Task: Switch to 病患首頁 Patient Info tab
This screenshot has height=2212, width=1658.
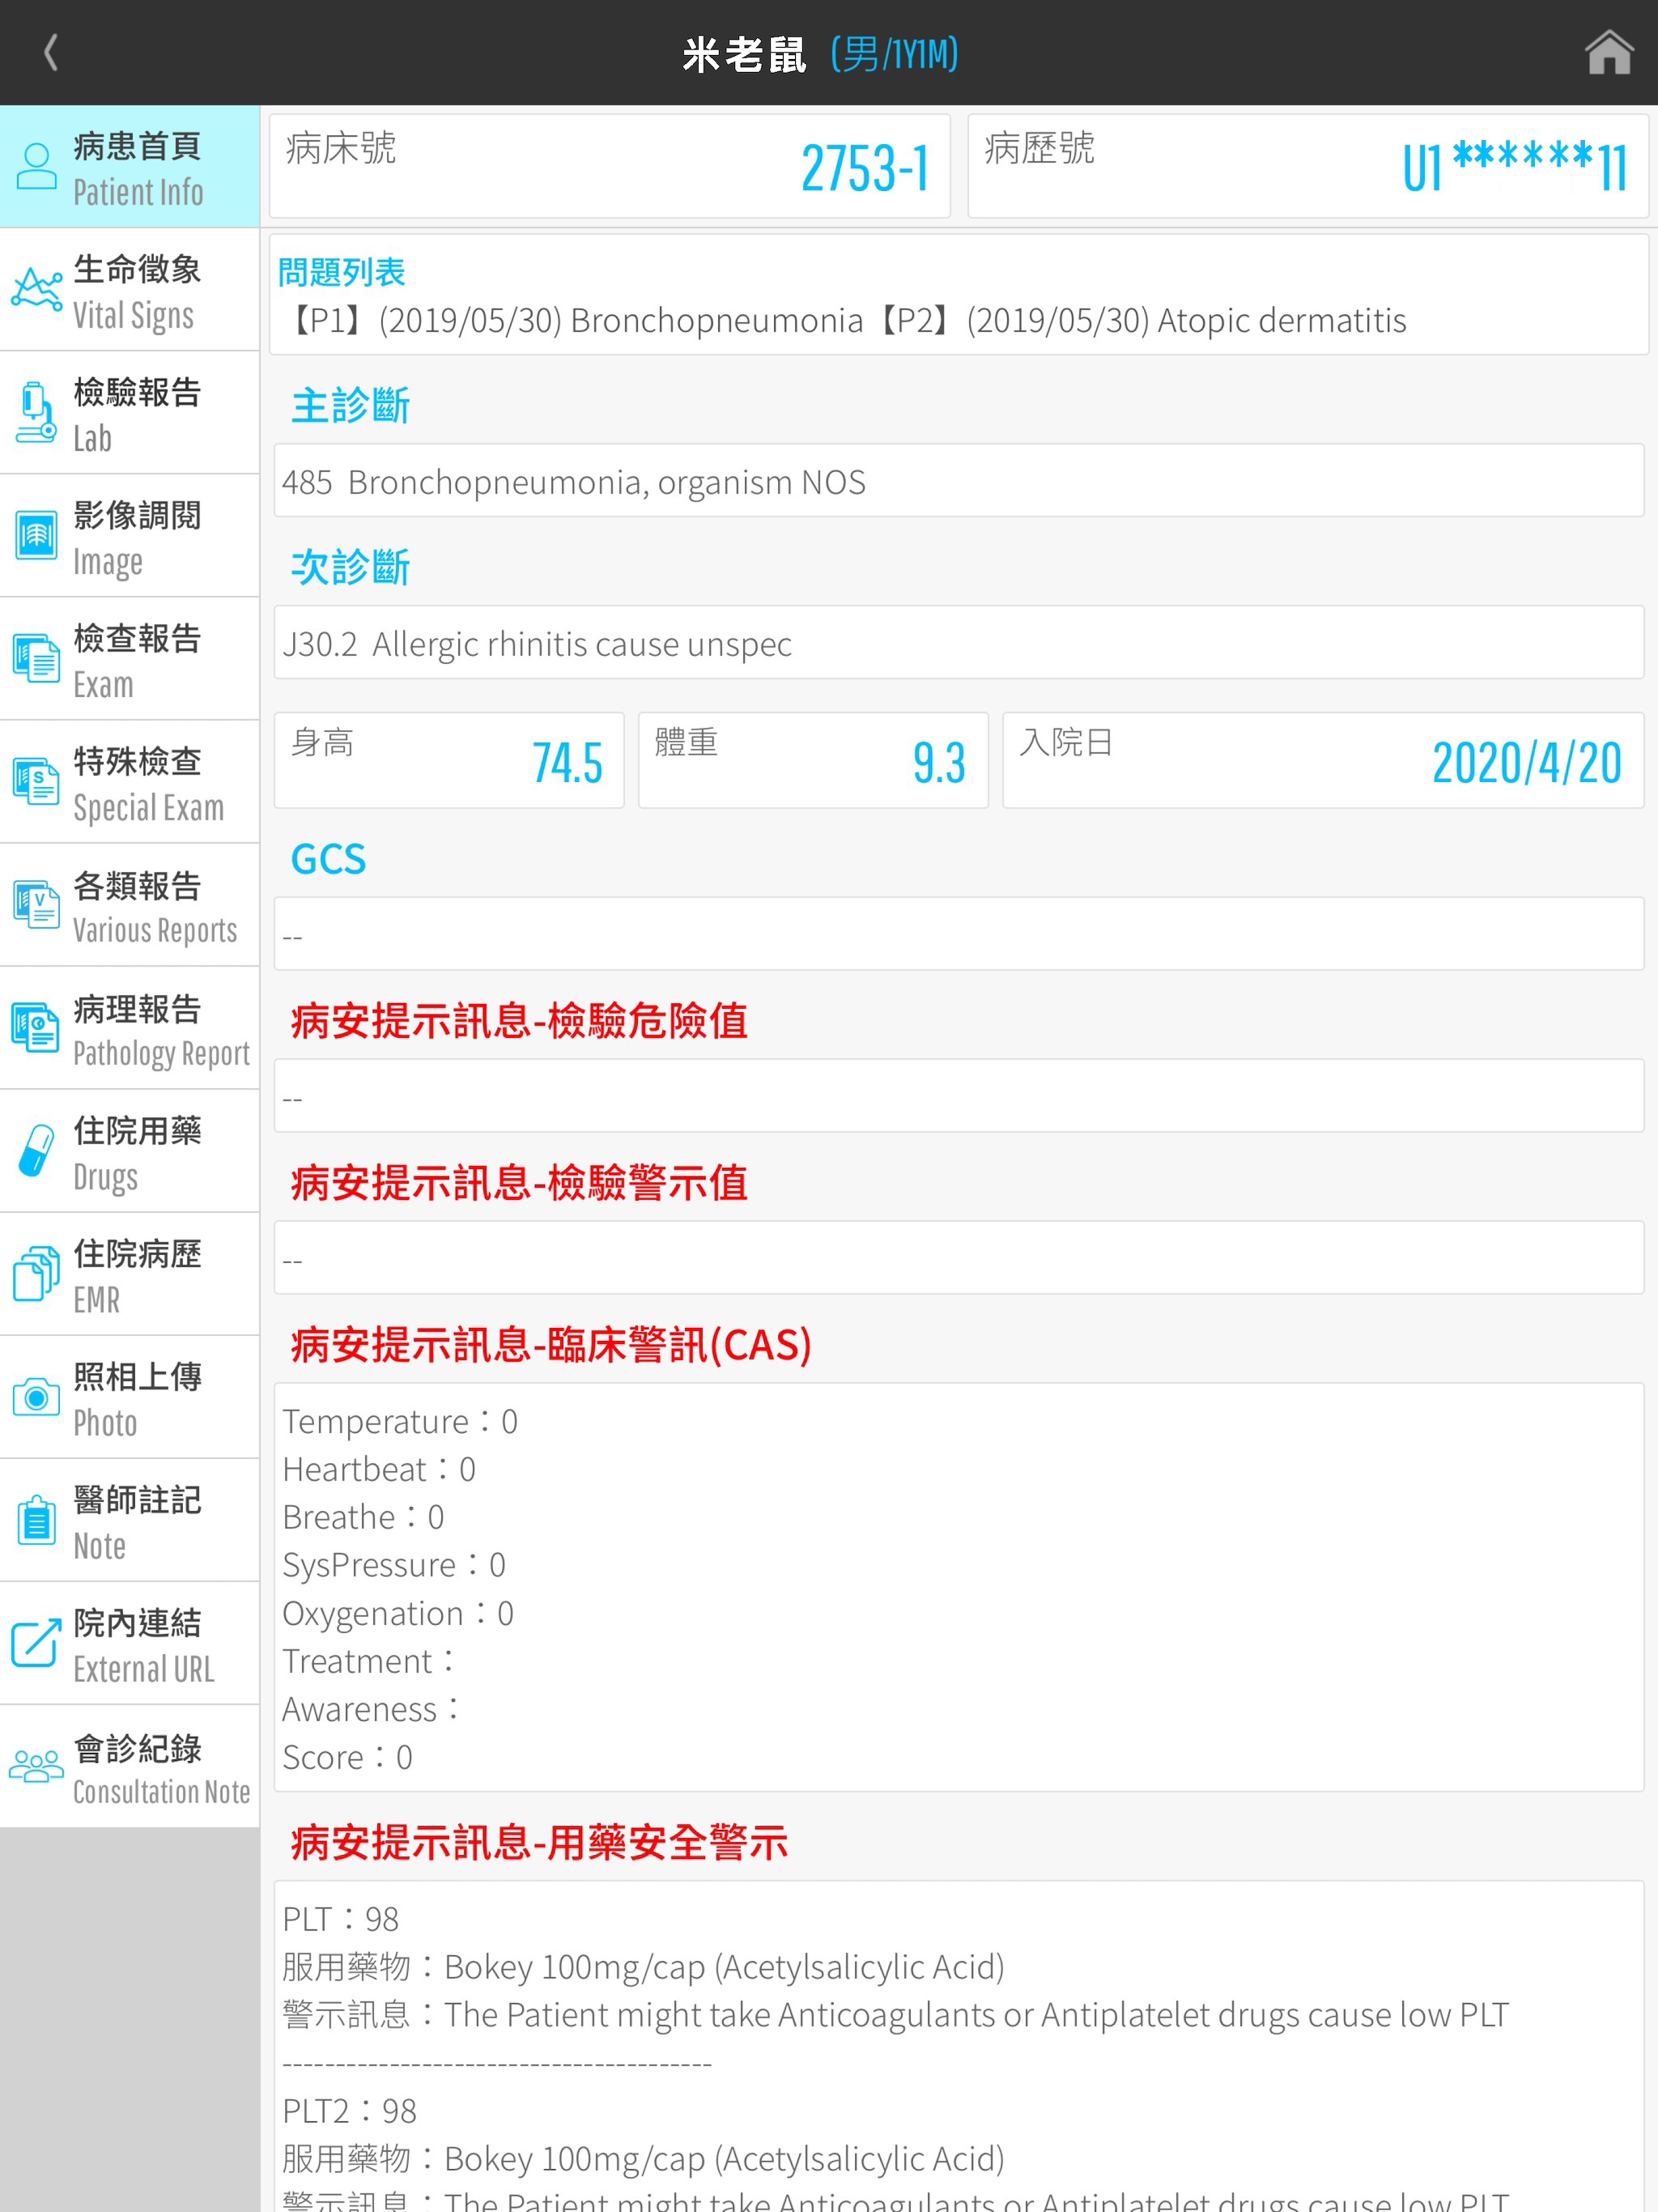Action: tap(130, 167)
